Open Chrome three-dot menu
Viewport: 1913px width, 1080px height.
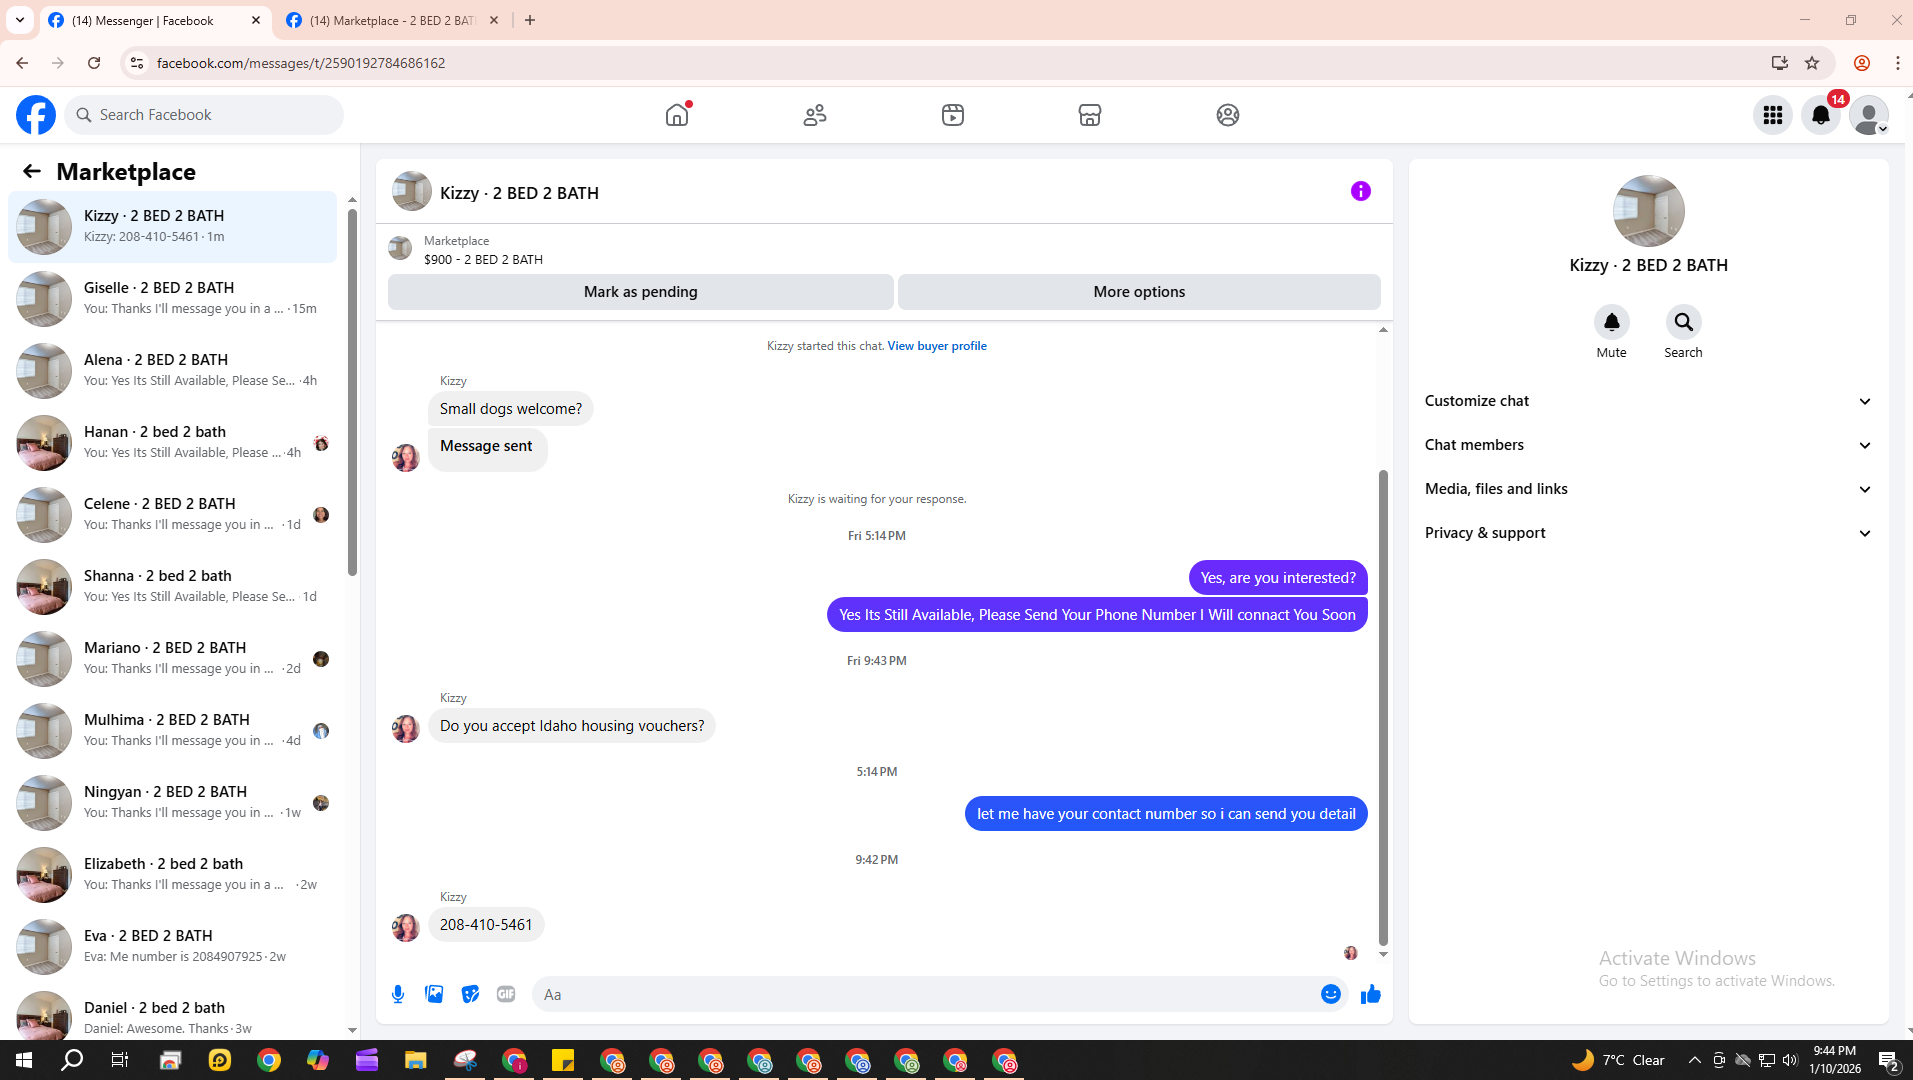[x=1897, y=63]
